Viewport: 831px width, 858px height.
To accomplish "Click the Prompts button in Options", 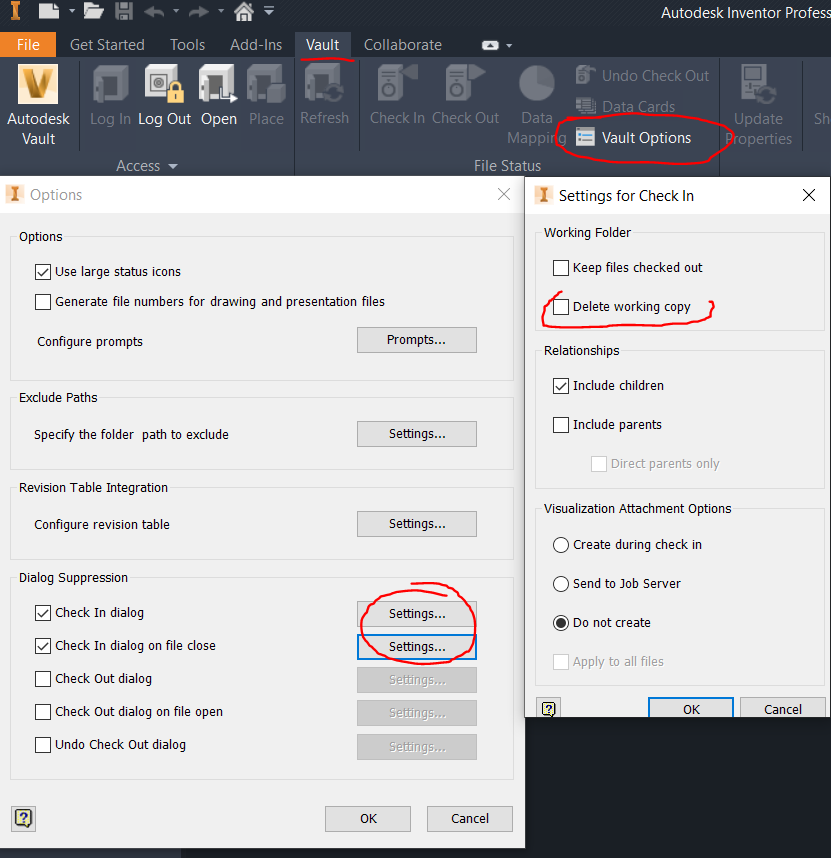I will (416, 339).
